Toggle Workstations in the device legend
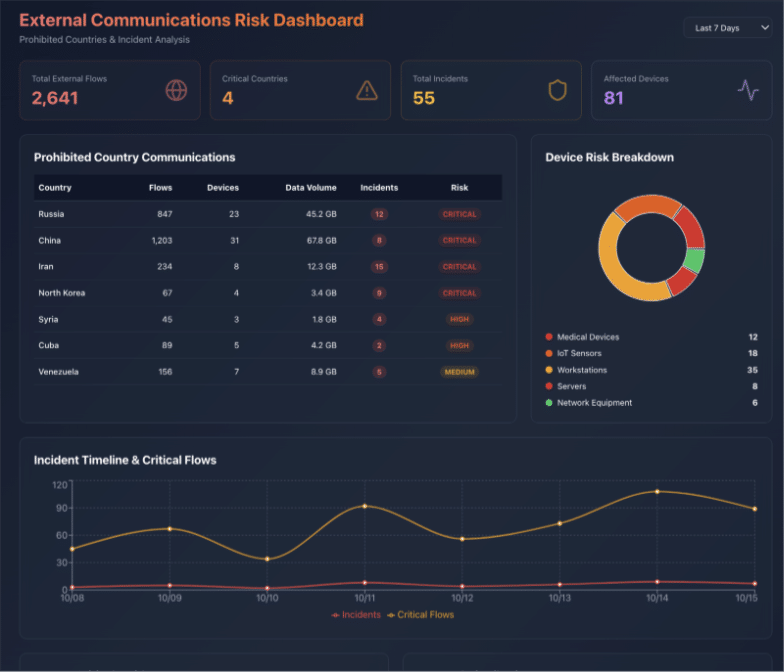This screenshot has height=672, width=784. point(581,370)
